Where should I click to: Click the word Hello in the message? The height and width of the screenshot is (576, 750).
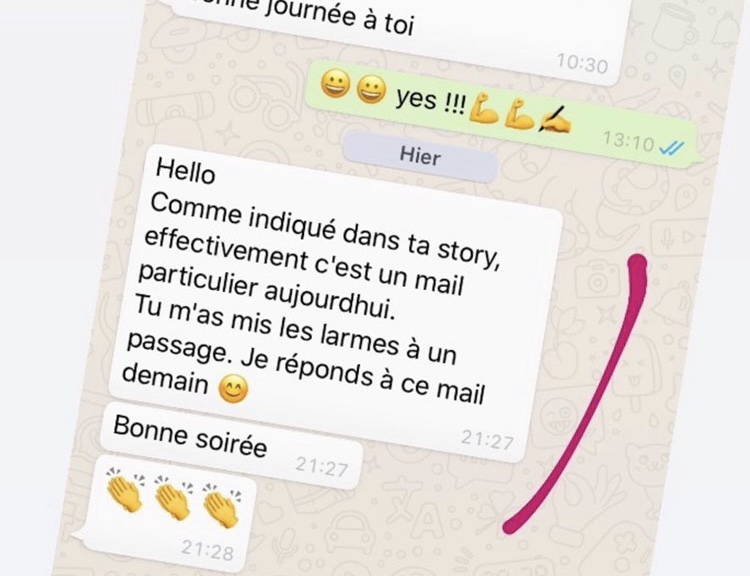[186, 171]
